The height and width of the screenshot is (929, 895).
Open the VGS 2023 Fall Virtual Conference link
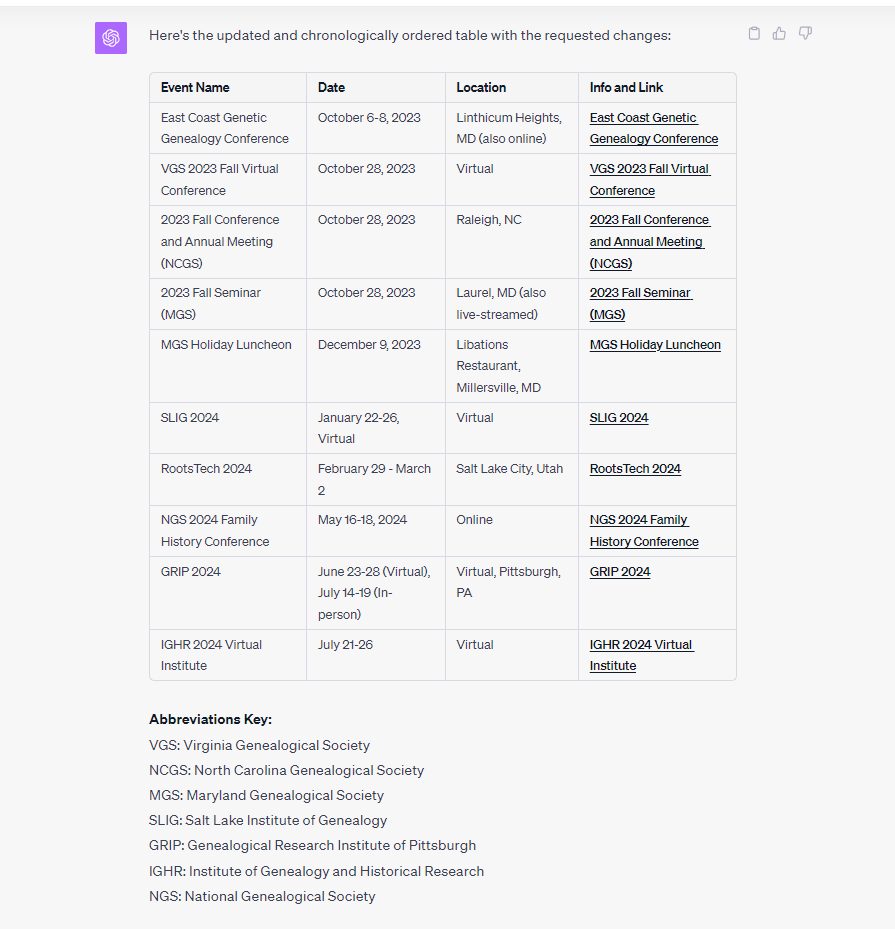650,180
